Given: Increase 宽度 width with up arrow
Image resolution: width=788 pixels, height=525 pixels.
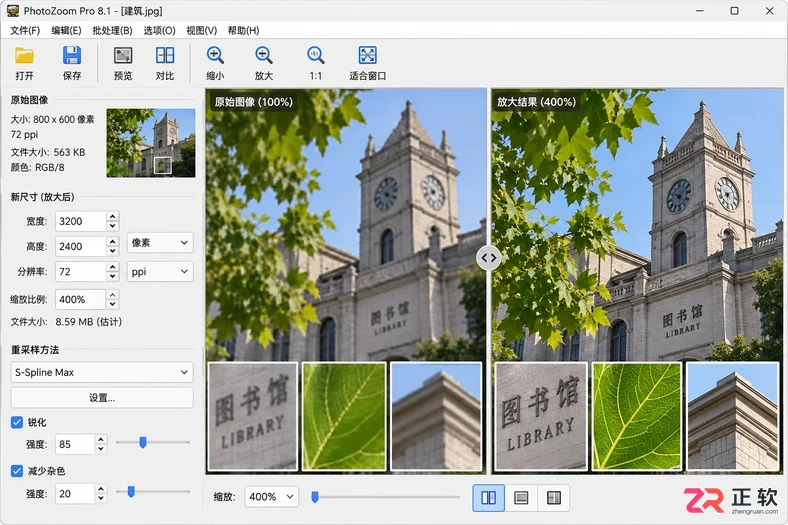Looking at the screenshot, I should click(113, 217).
